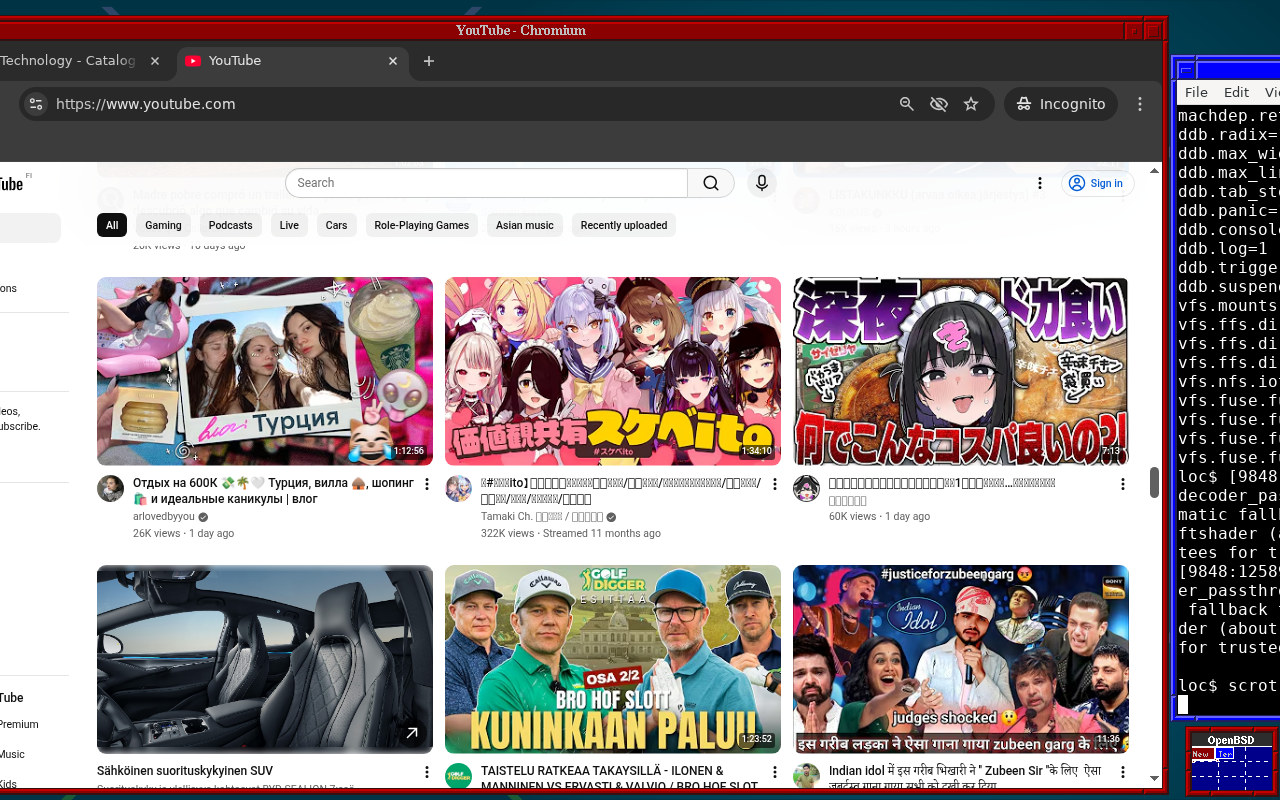Image resolution: width=1280 pixels, height=800 pixels.
Task: Open the スケベito anime stream thumbnail
Action: [x=613, y=371]
